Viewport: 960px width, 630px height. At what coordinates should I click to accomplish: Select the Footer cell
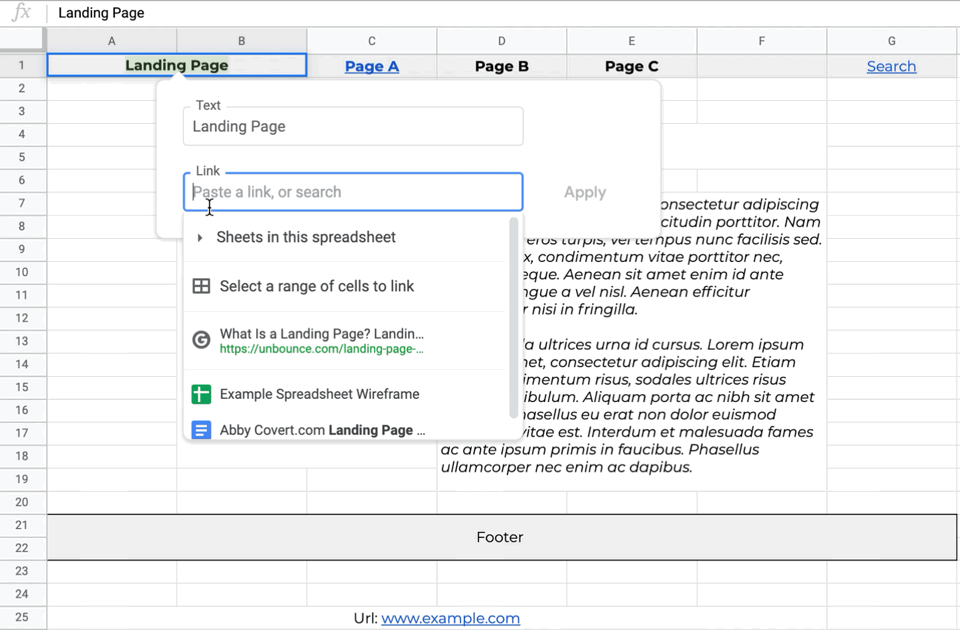[501, 537]
